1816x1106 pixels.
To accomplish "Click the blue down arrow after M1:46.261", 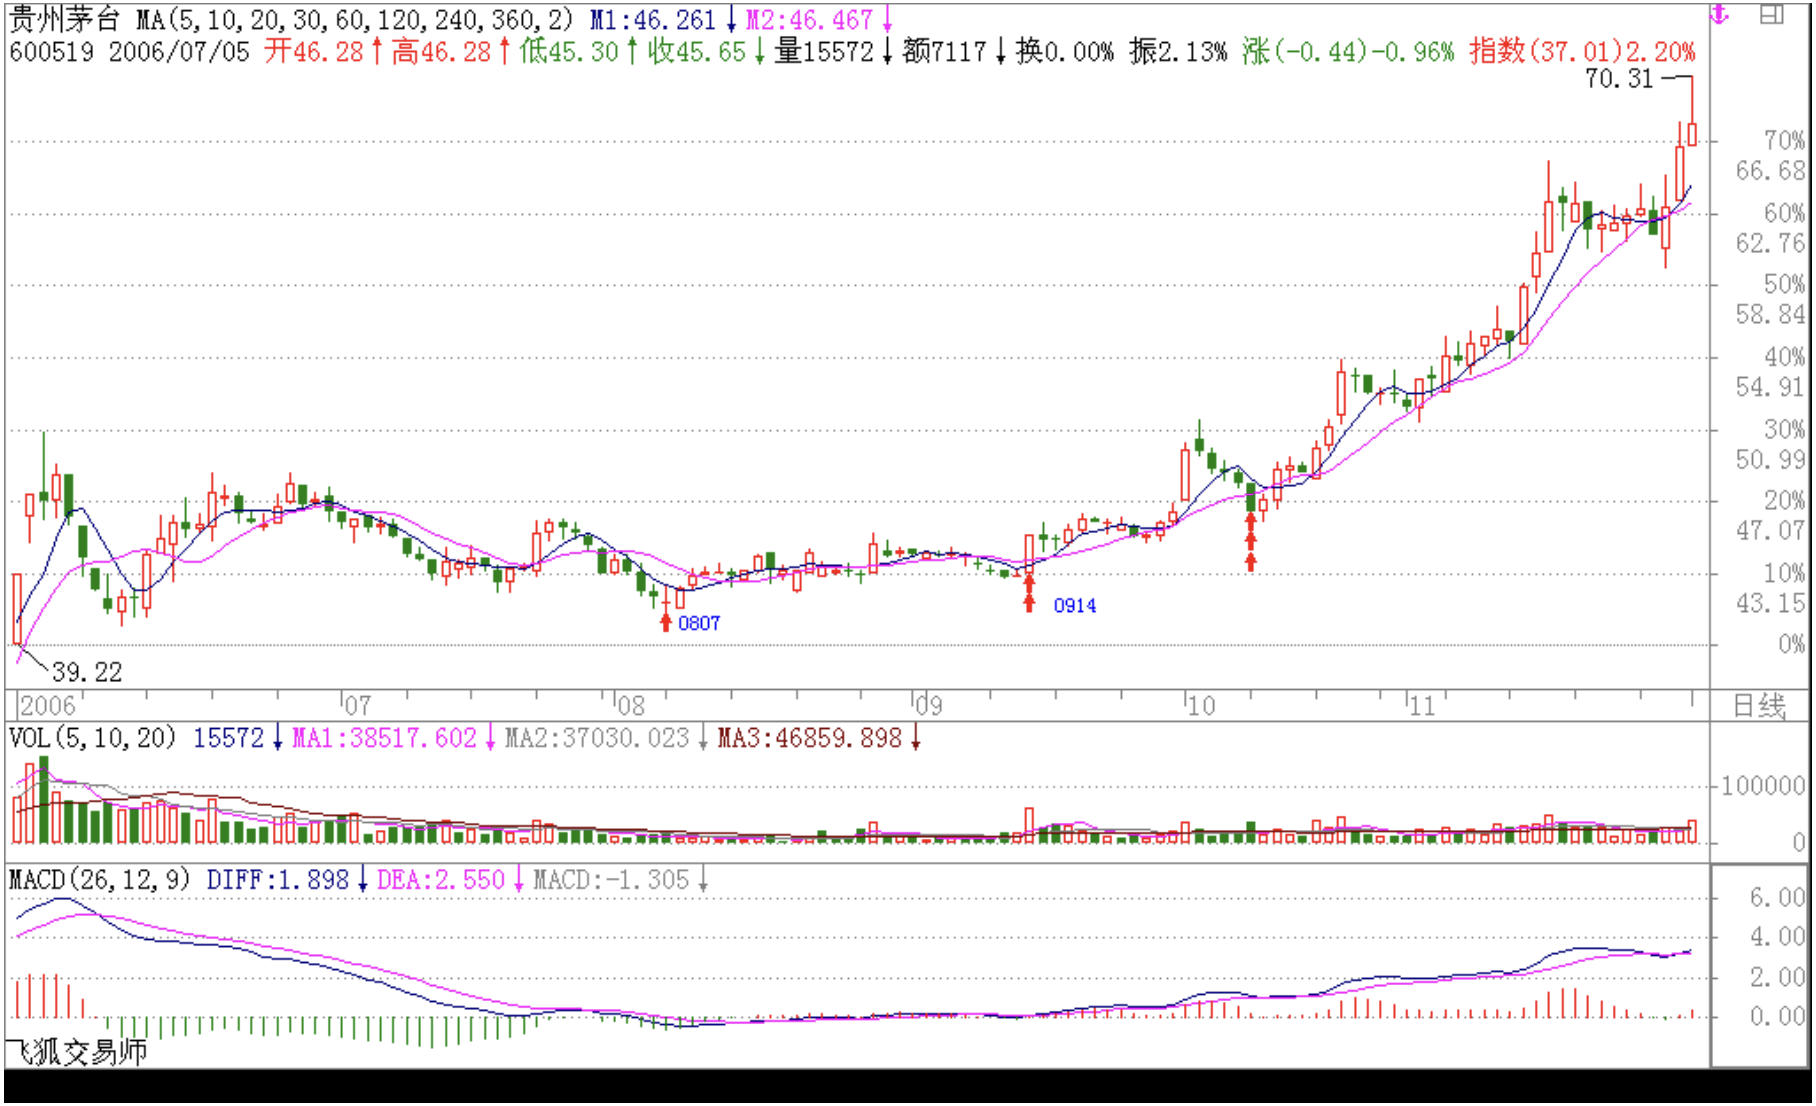I will [x=731, y=20].
